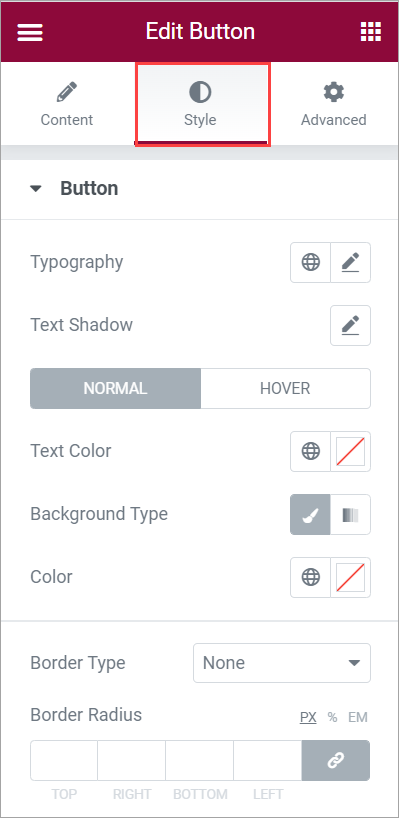Switch to the NORMAL state

pyautogui.click(x=115, y=388)
